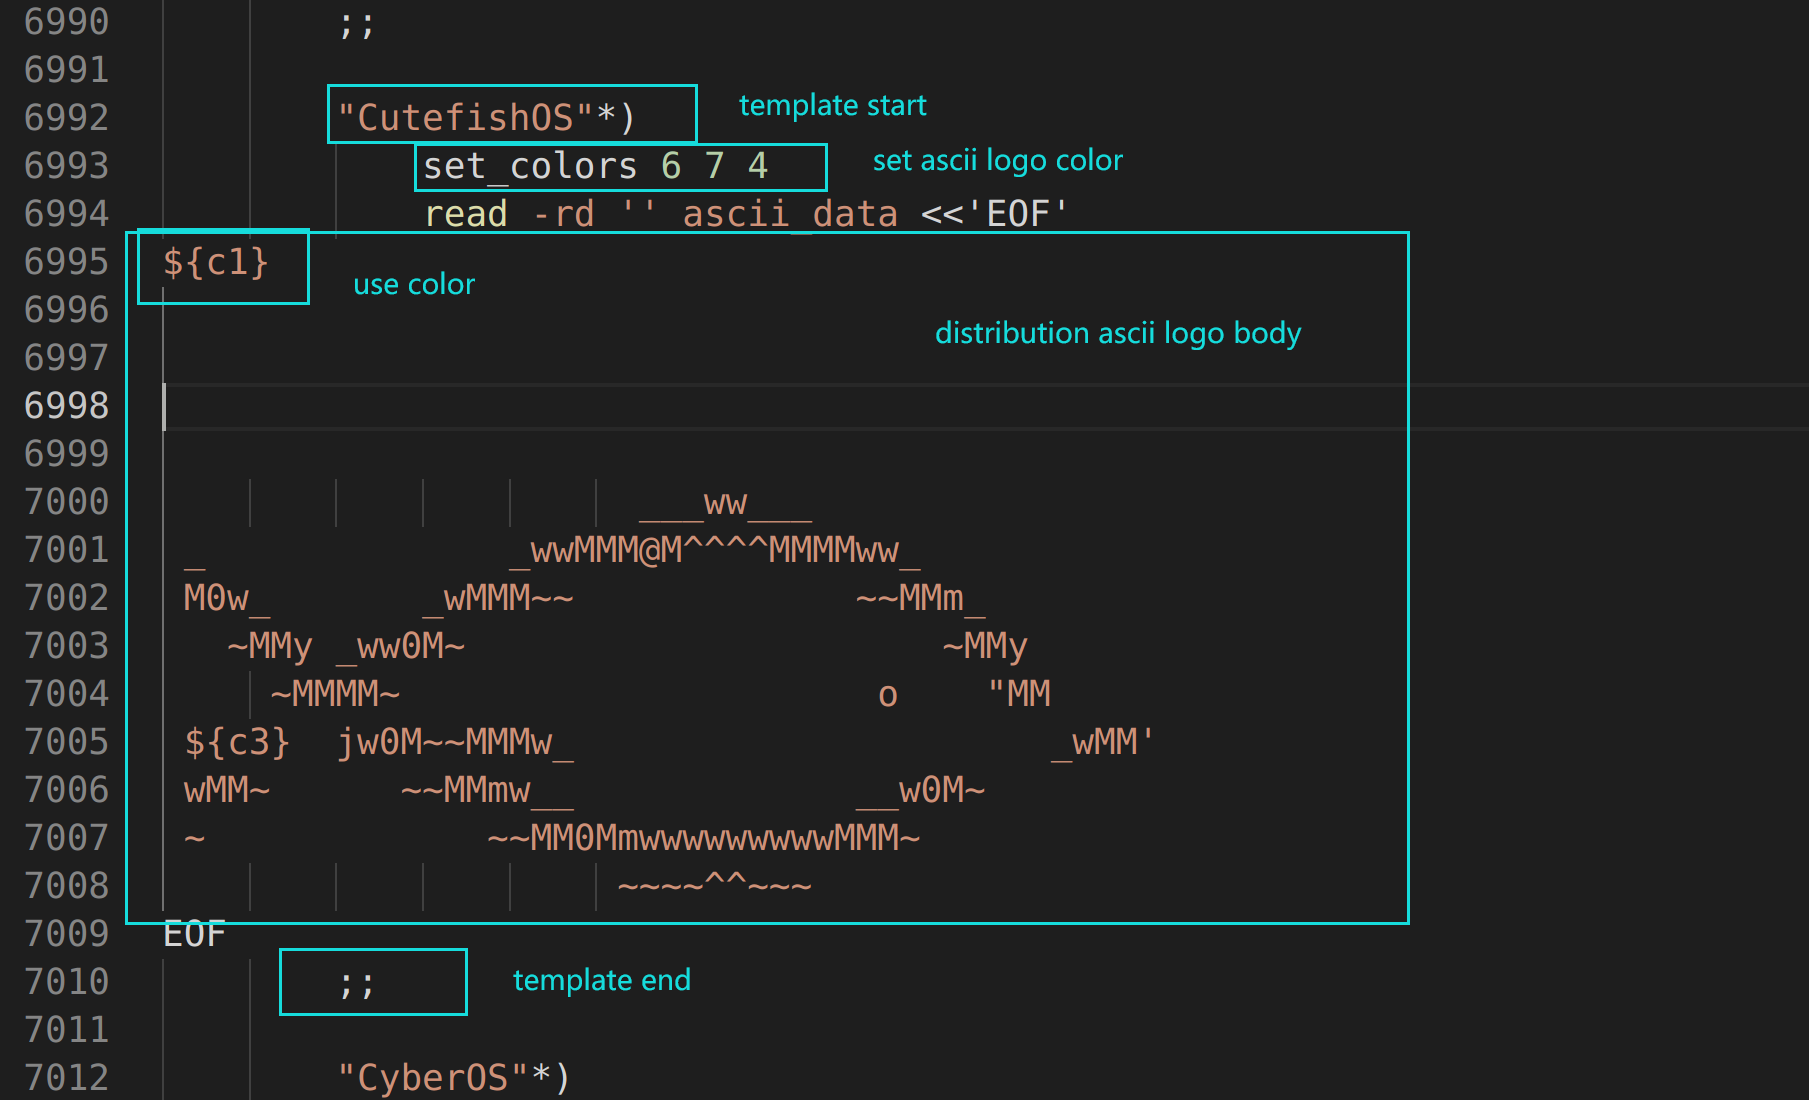This screenshot has width=1809, height=1100.
Task: Click the ~~MM0MmwwwwwwwwwMMM~ logo line text
Action: tap(703, 838)
